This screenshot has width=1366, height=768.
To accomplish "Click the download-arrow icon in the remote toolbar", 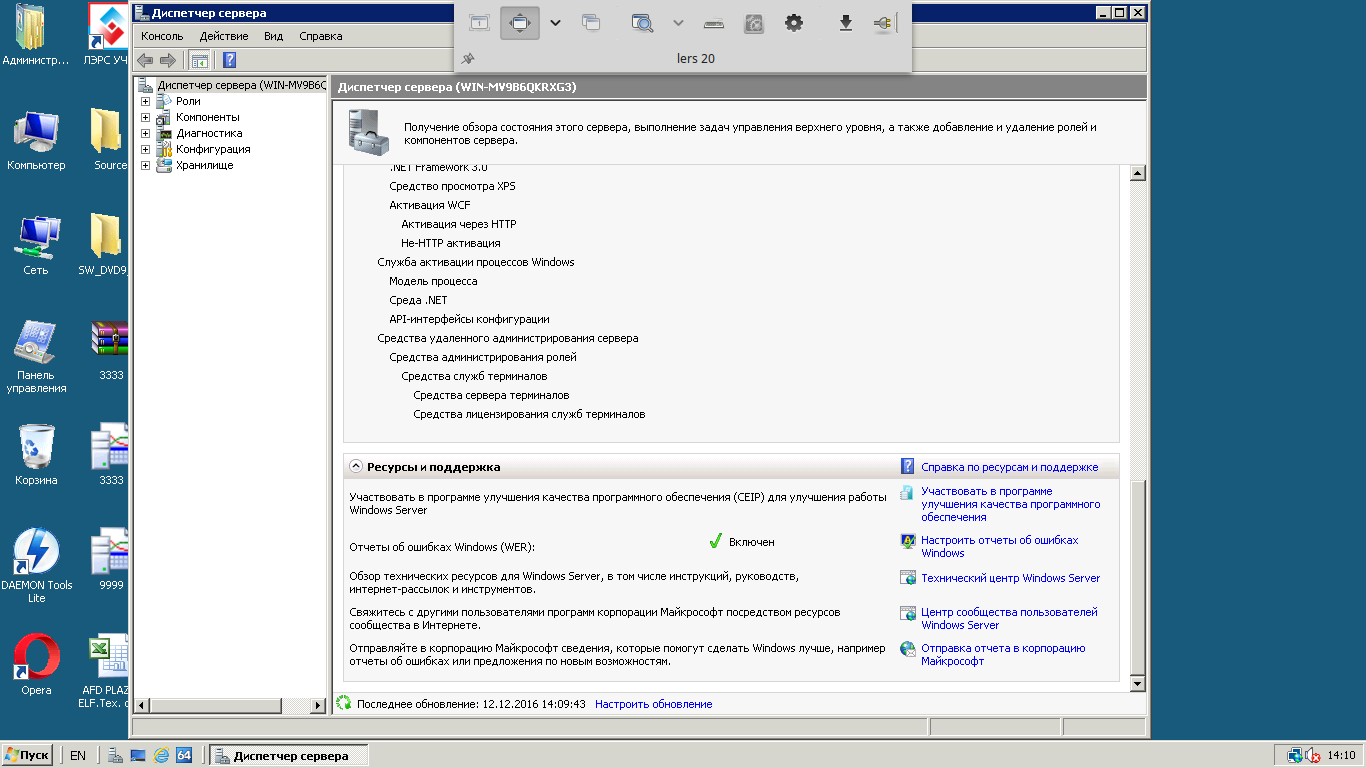I will 846,22.
